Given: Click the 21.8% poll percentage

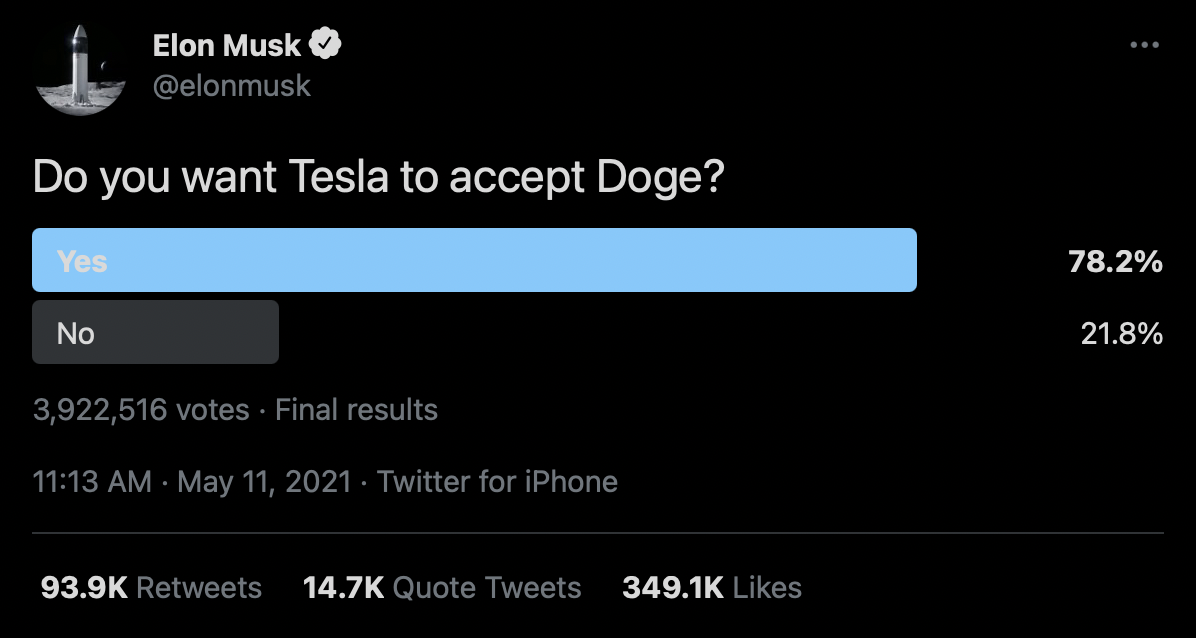Looking at the screenshot, I should pos(1121,334).
